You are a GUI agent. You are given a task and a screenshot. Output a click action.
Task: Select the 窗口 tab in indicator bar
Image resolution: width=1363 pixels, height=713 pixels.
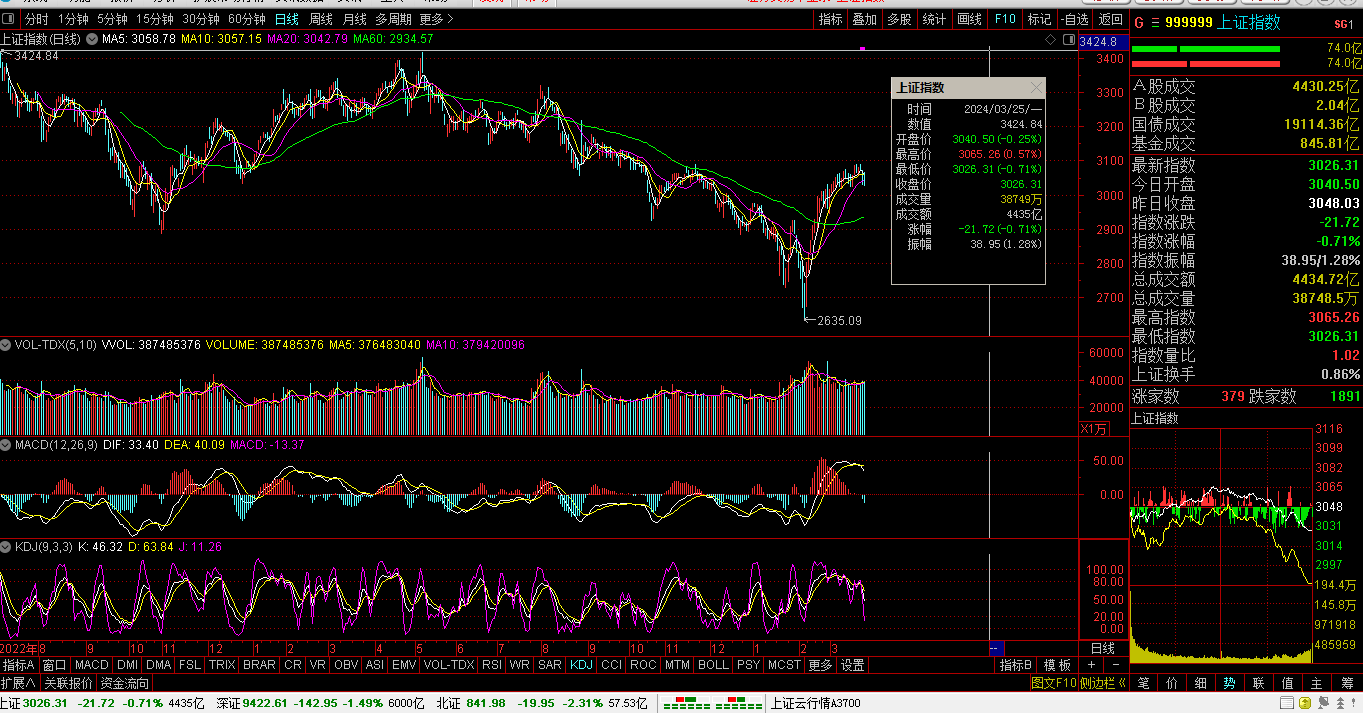[54, 665]
